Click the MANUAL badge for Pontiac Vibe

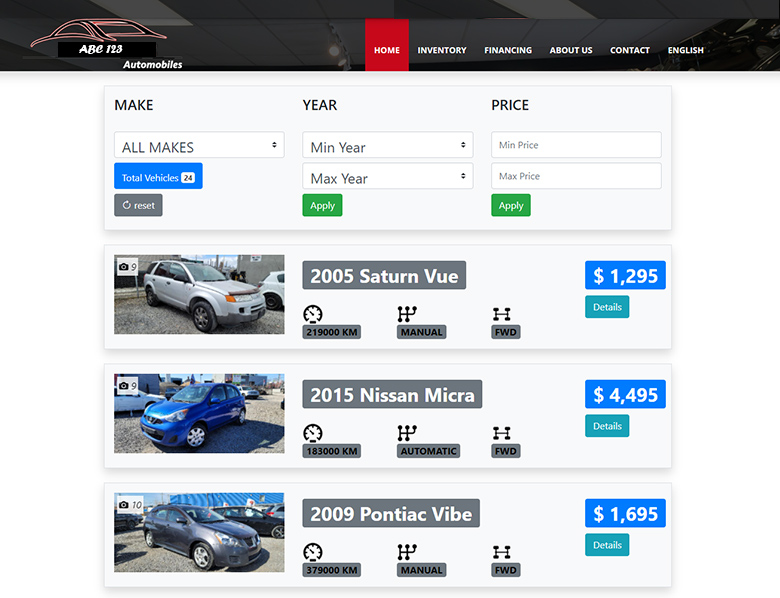click(421, 570)
